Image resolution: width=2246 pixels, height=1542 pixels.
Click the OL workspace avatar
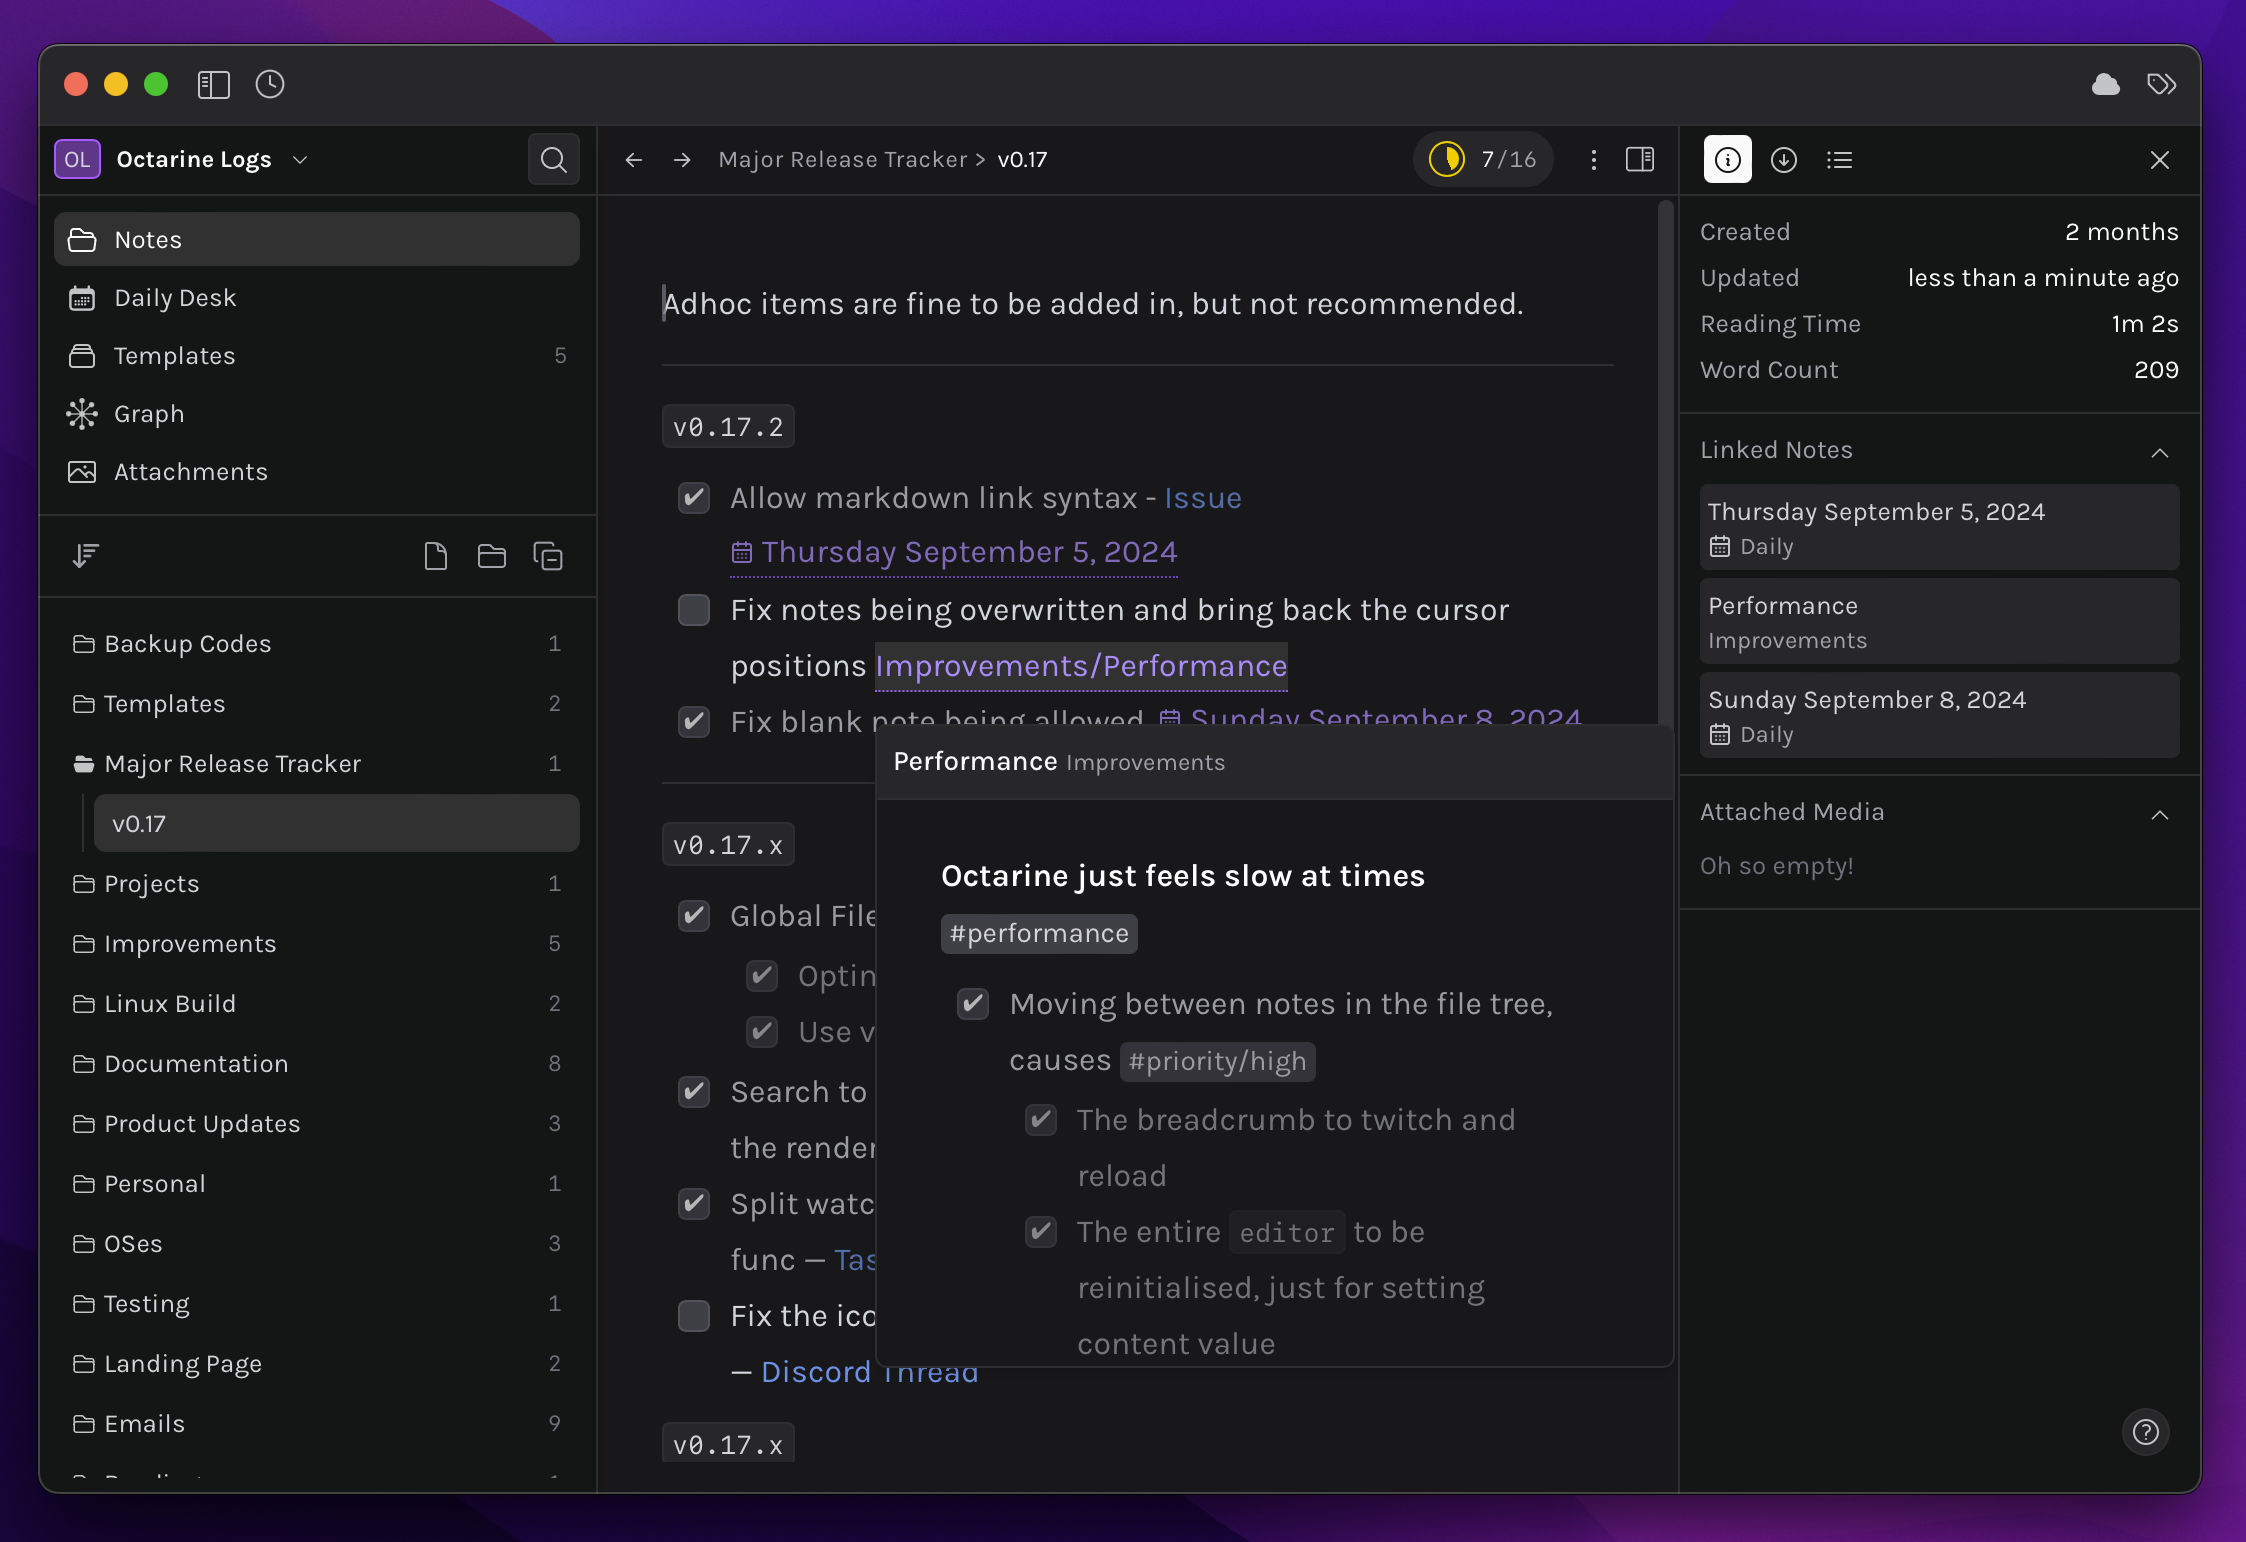[77, 160]
